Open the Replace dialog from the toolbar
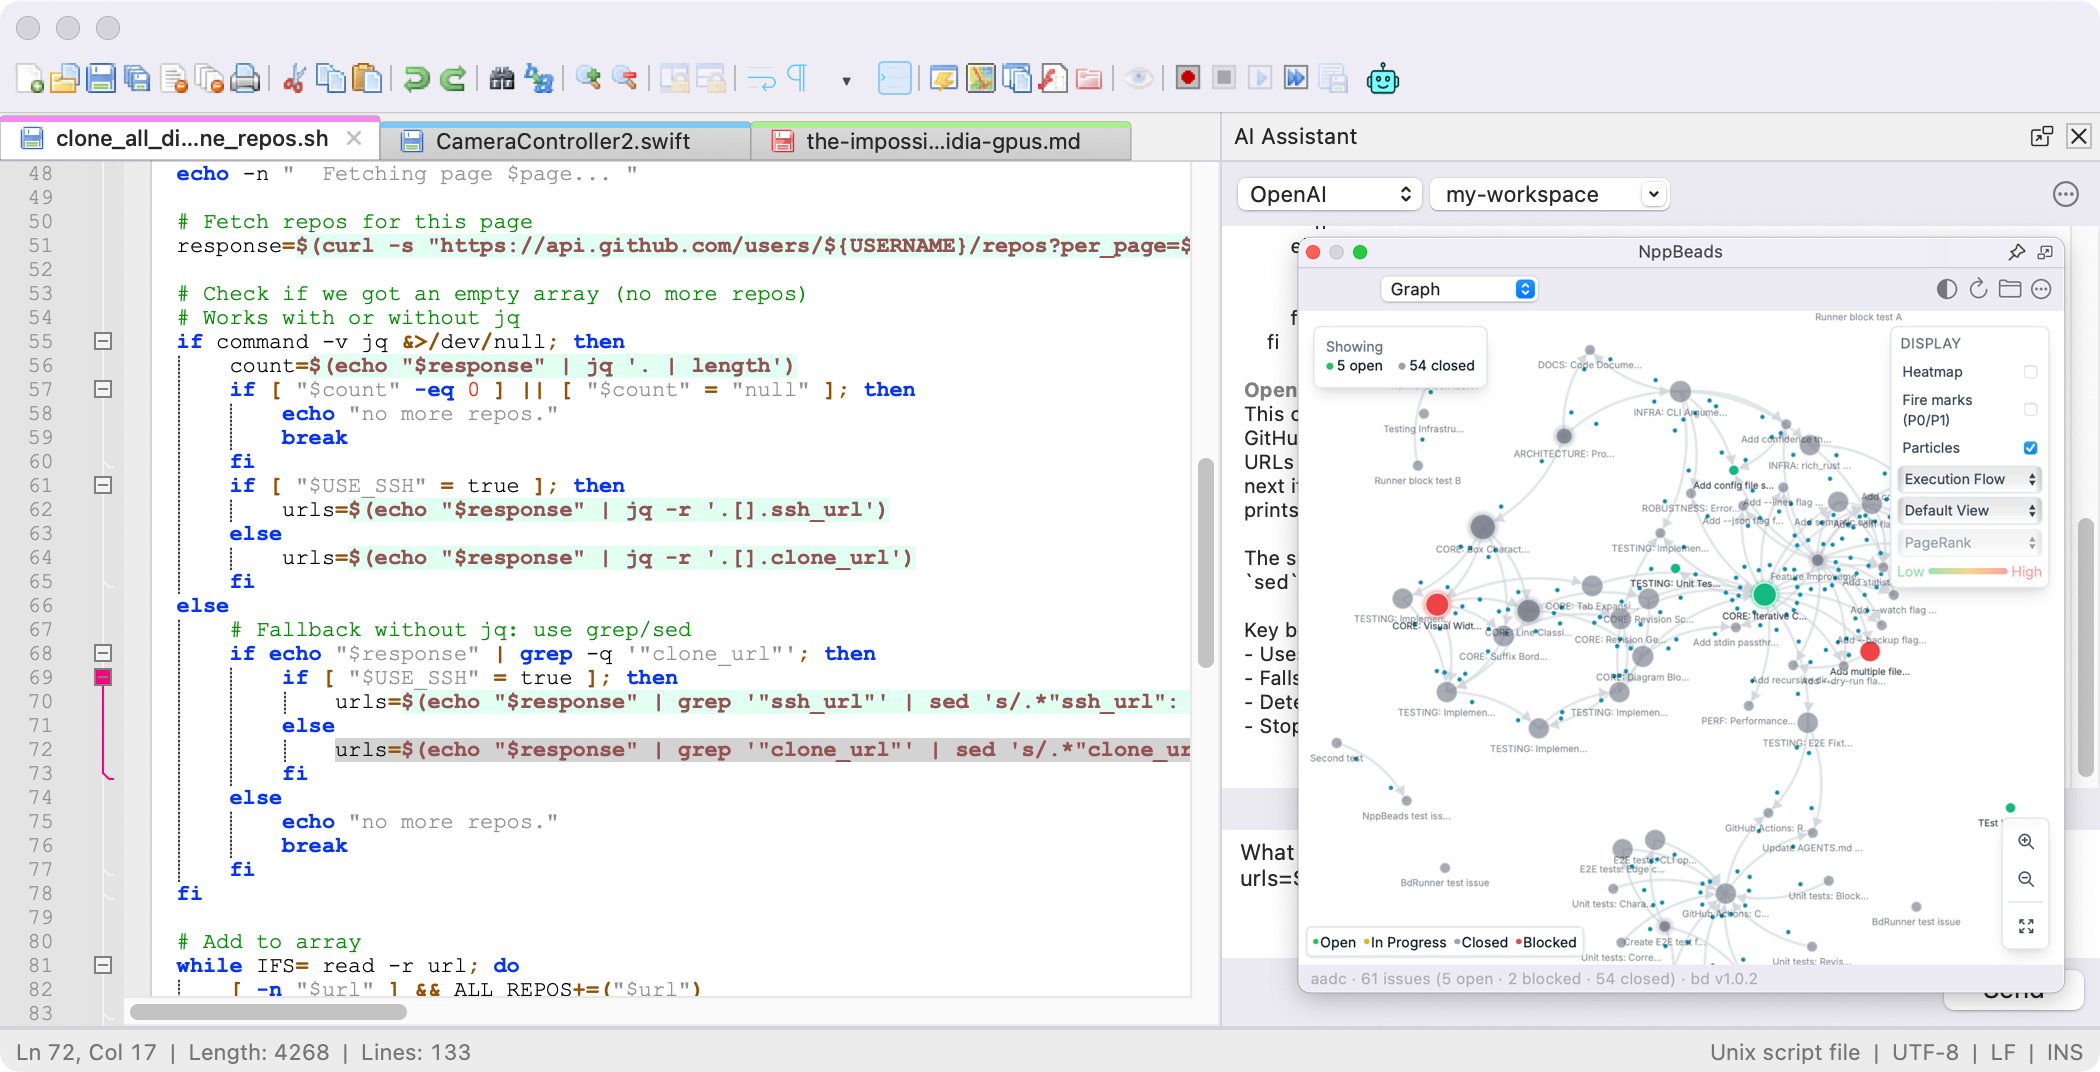 [540, 78]
